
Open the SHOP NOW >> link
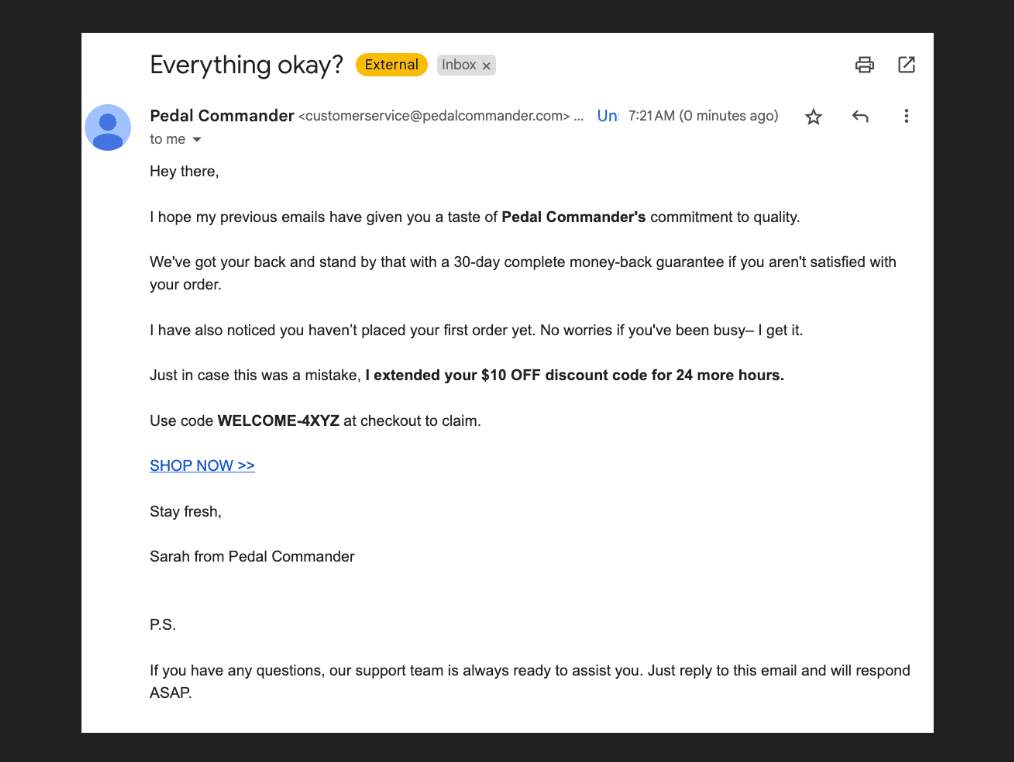[x=202, y=466]
